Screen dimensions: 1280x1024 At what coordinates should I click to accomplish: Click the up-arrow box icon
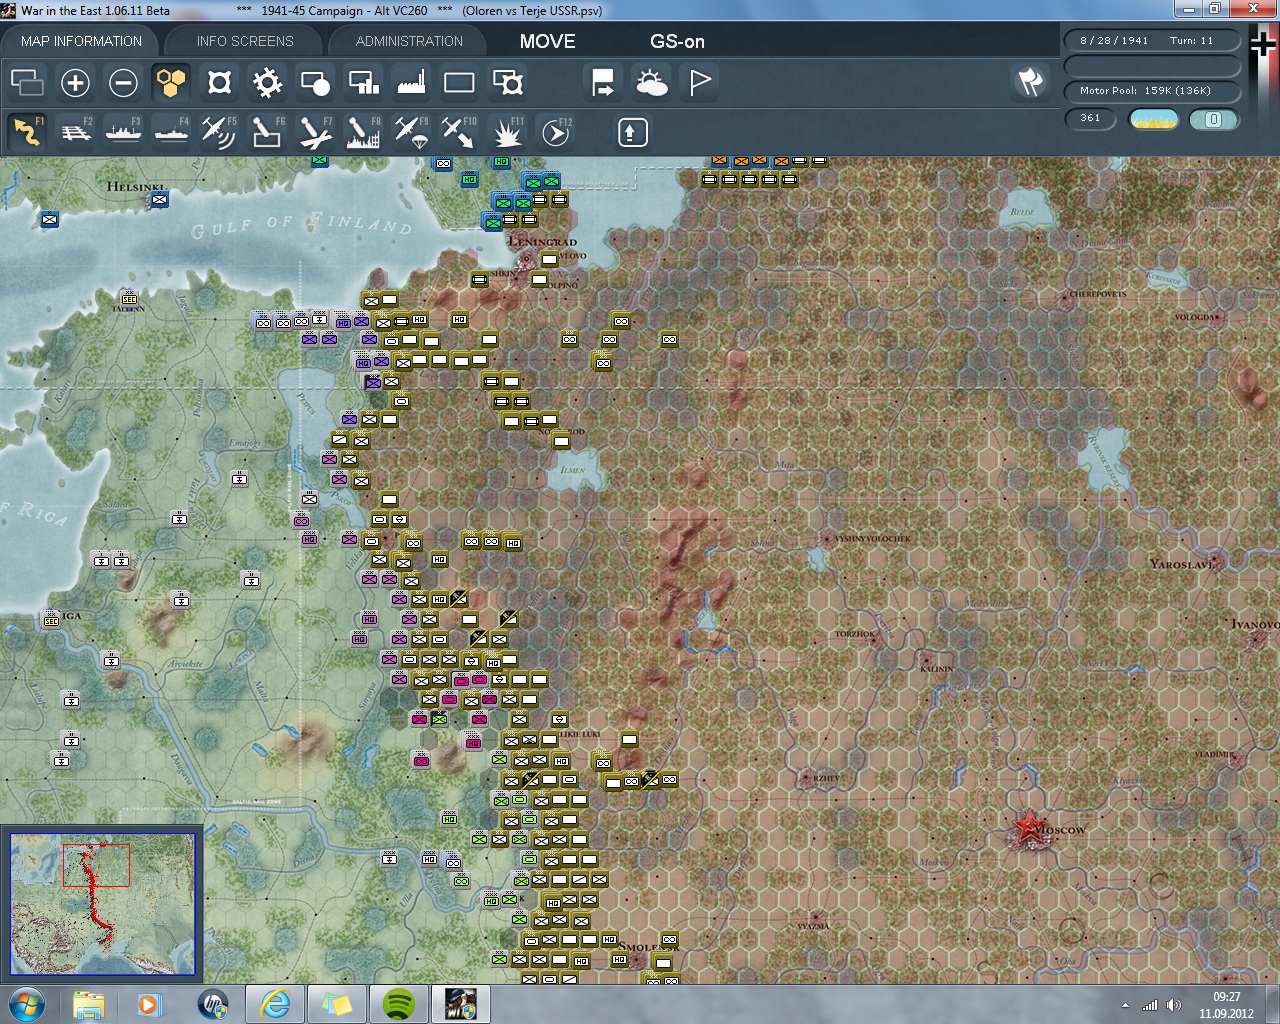(632, 132)
